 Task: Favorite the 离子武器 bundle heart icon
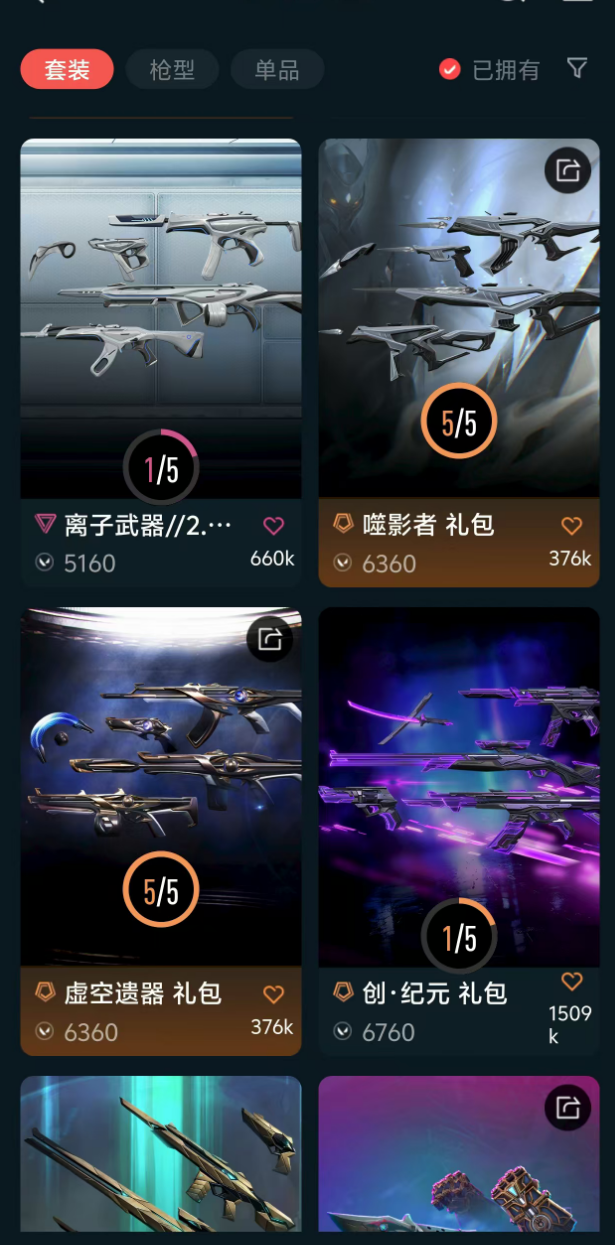273,525
